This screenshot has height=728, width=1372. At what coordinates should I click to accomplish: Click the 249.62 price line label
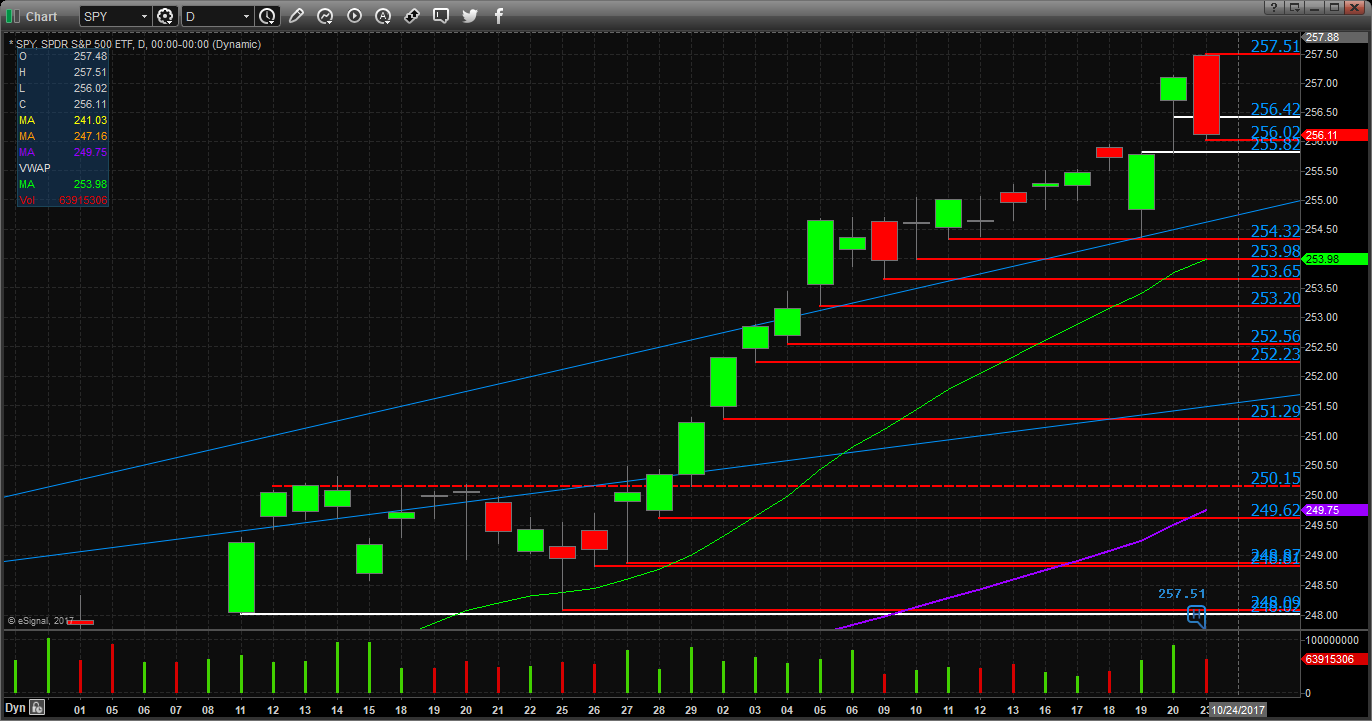pyautogui.click(x=1275, y=510)
